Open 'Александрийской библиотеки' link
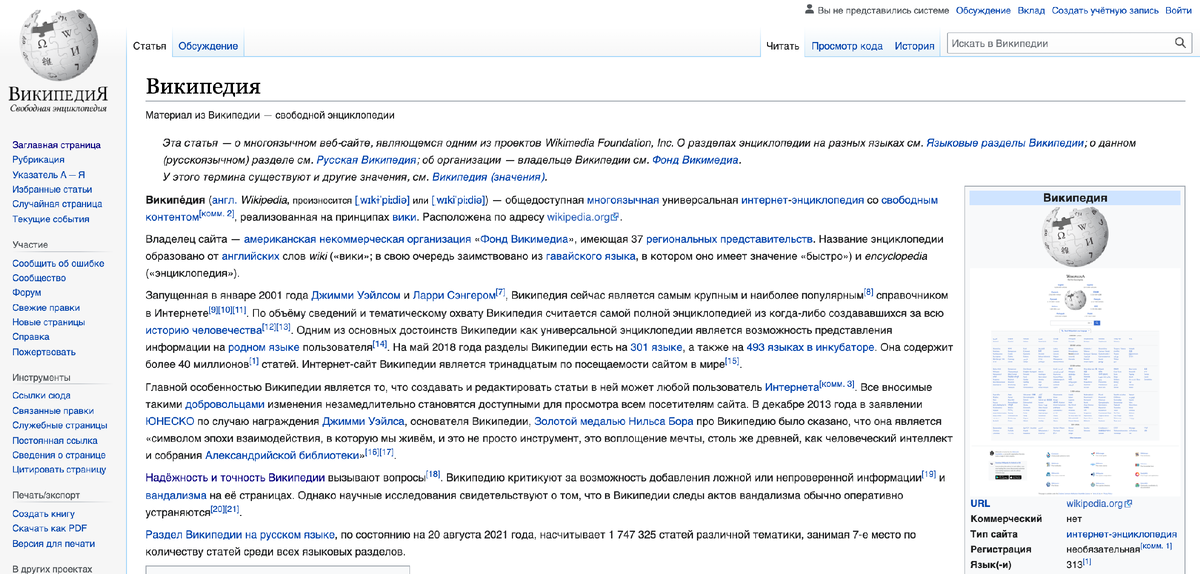The image size is (1200, 574). click(x=282, y=455)
